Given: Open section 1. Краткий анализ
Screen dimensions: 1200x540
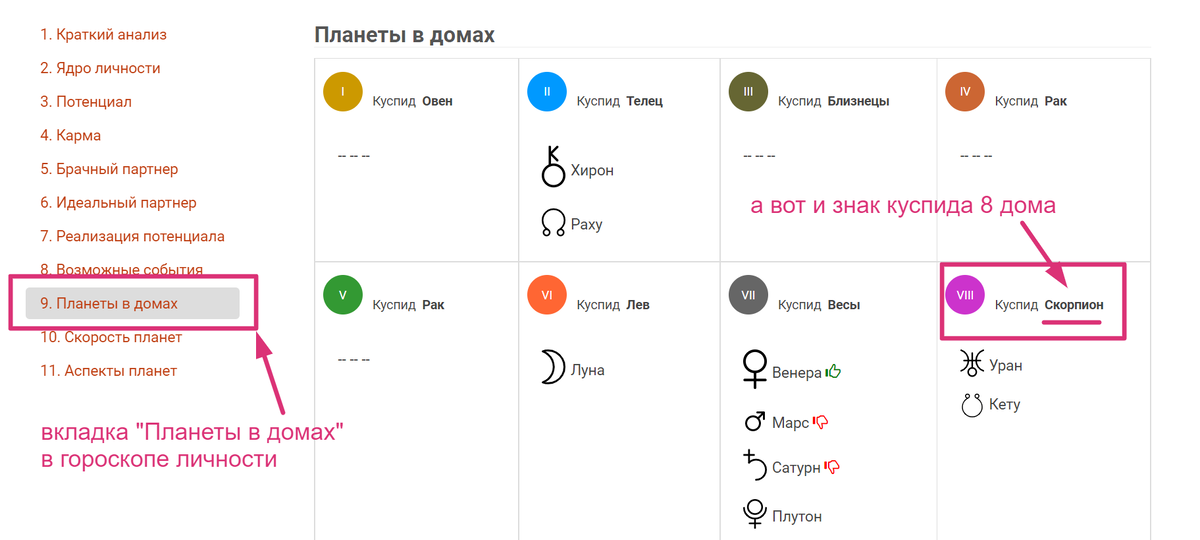Looking at the screenshot, I should click(x=103, y=35).
